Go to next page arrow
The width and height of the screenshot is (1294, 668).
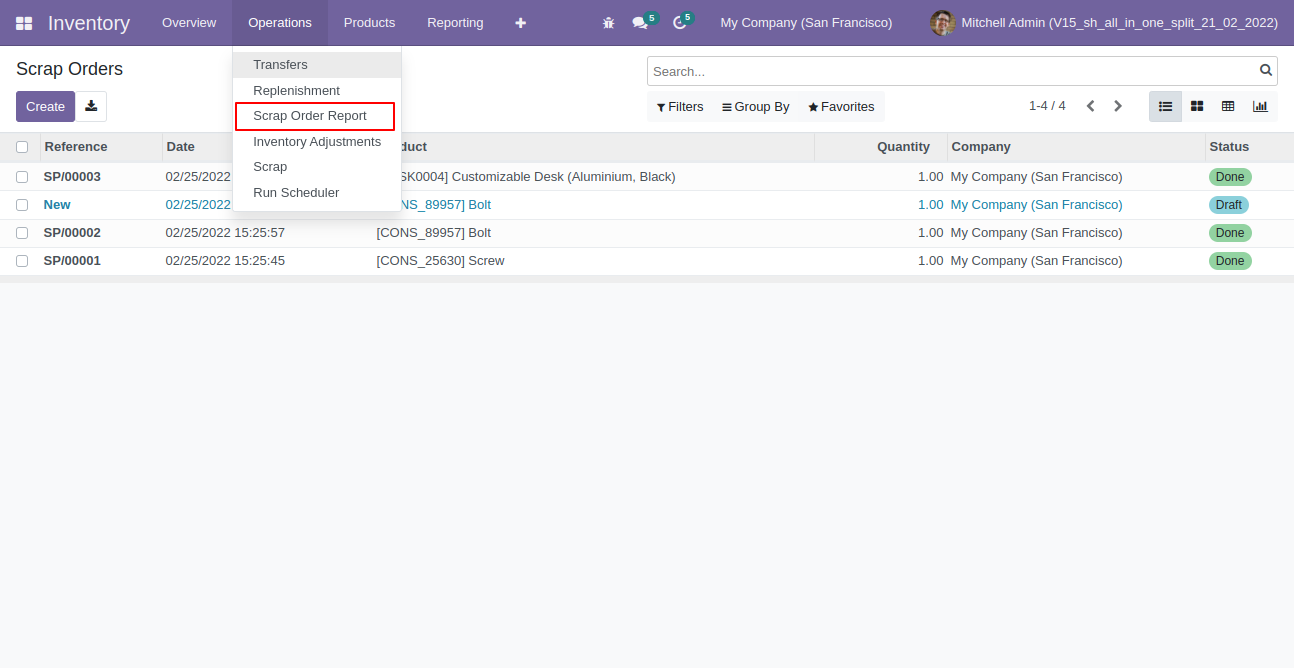coord(1118,106)
